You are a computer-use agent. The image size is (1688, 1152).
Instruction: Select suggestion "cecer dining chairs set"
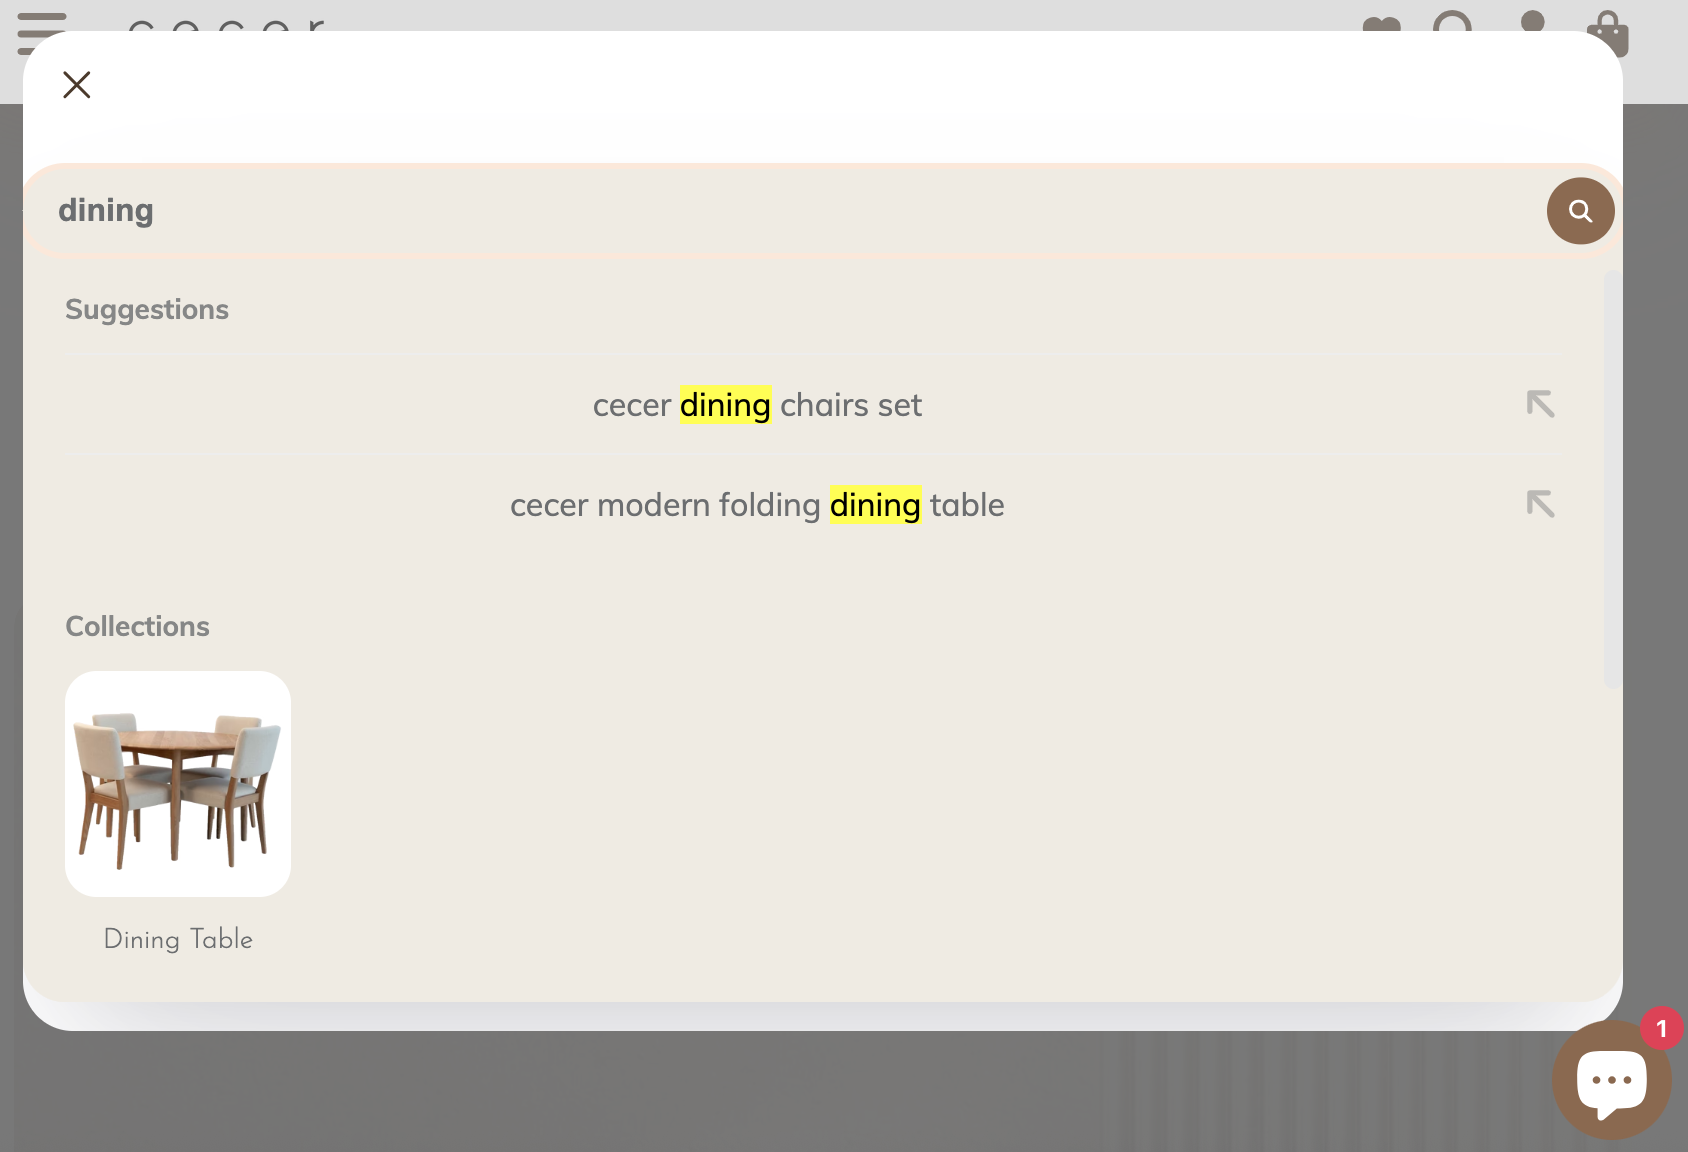[757, 405]
